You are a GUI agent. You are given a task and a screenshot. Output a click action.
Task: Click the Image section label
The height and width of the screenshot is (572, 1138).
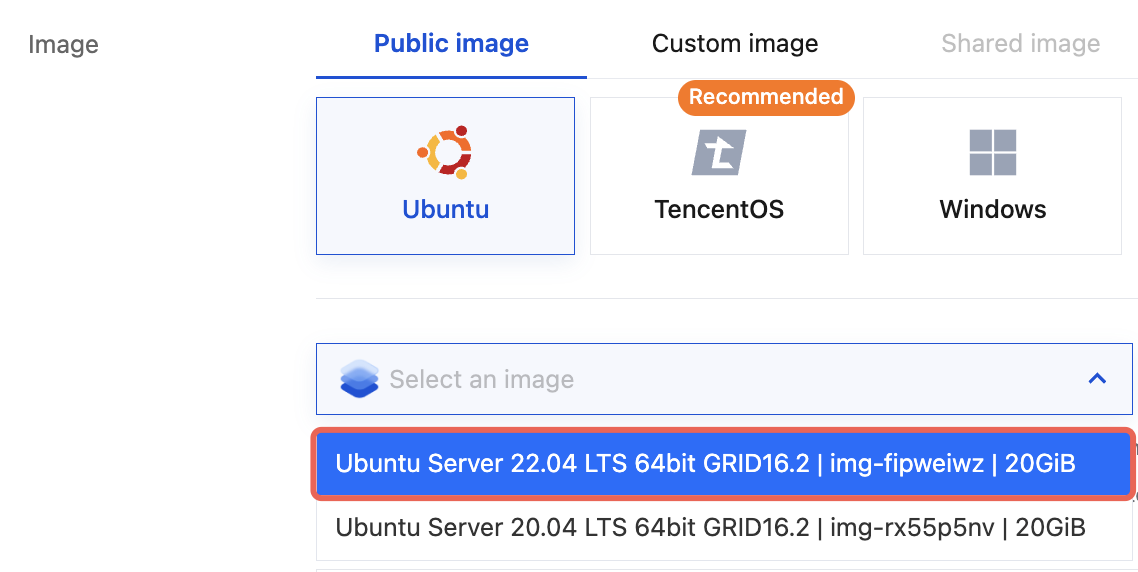tap(63, 45)
